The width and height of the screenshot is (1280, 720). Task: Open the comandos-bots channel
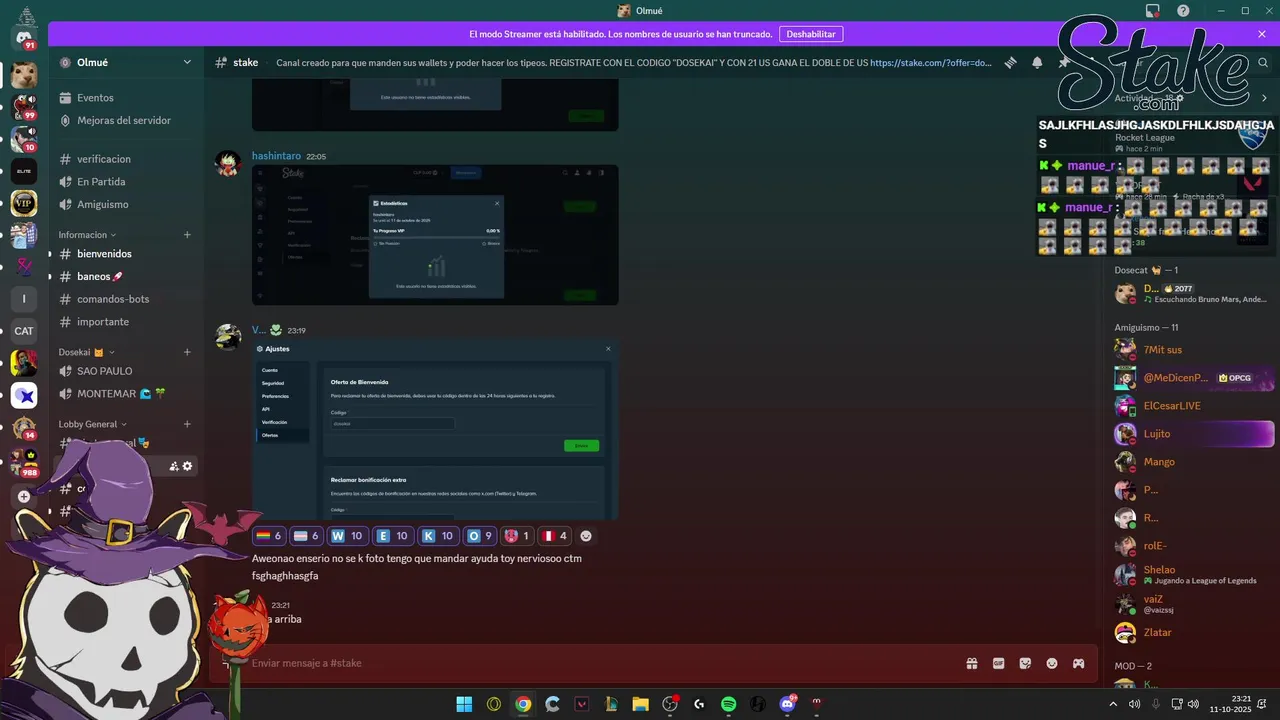tap(127, 299)
